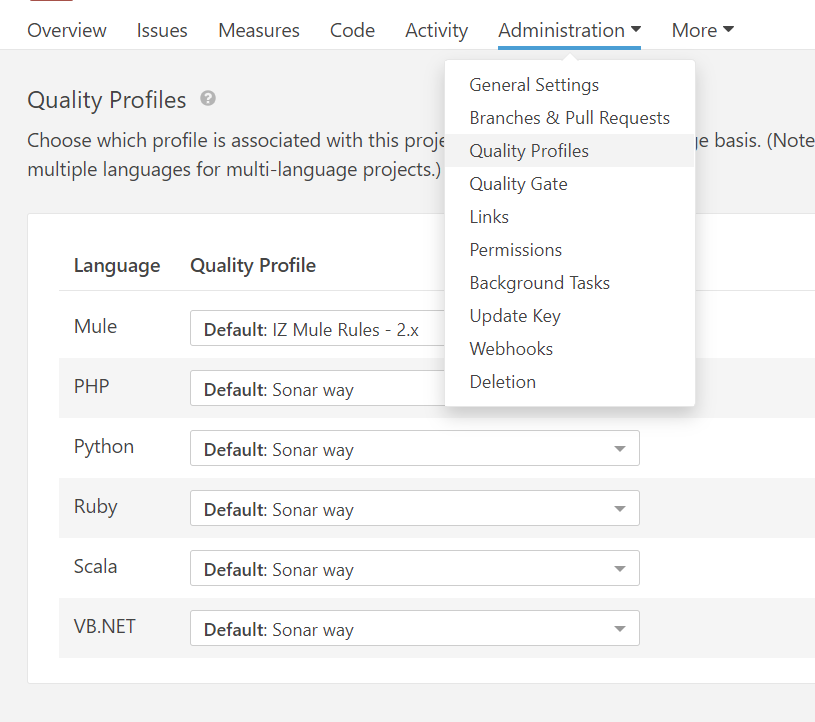
Task: Select Branches & Pull Requests menu entry
Action: coord(570,118)
